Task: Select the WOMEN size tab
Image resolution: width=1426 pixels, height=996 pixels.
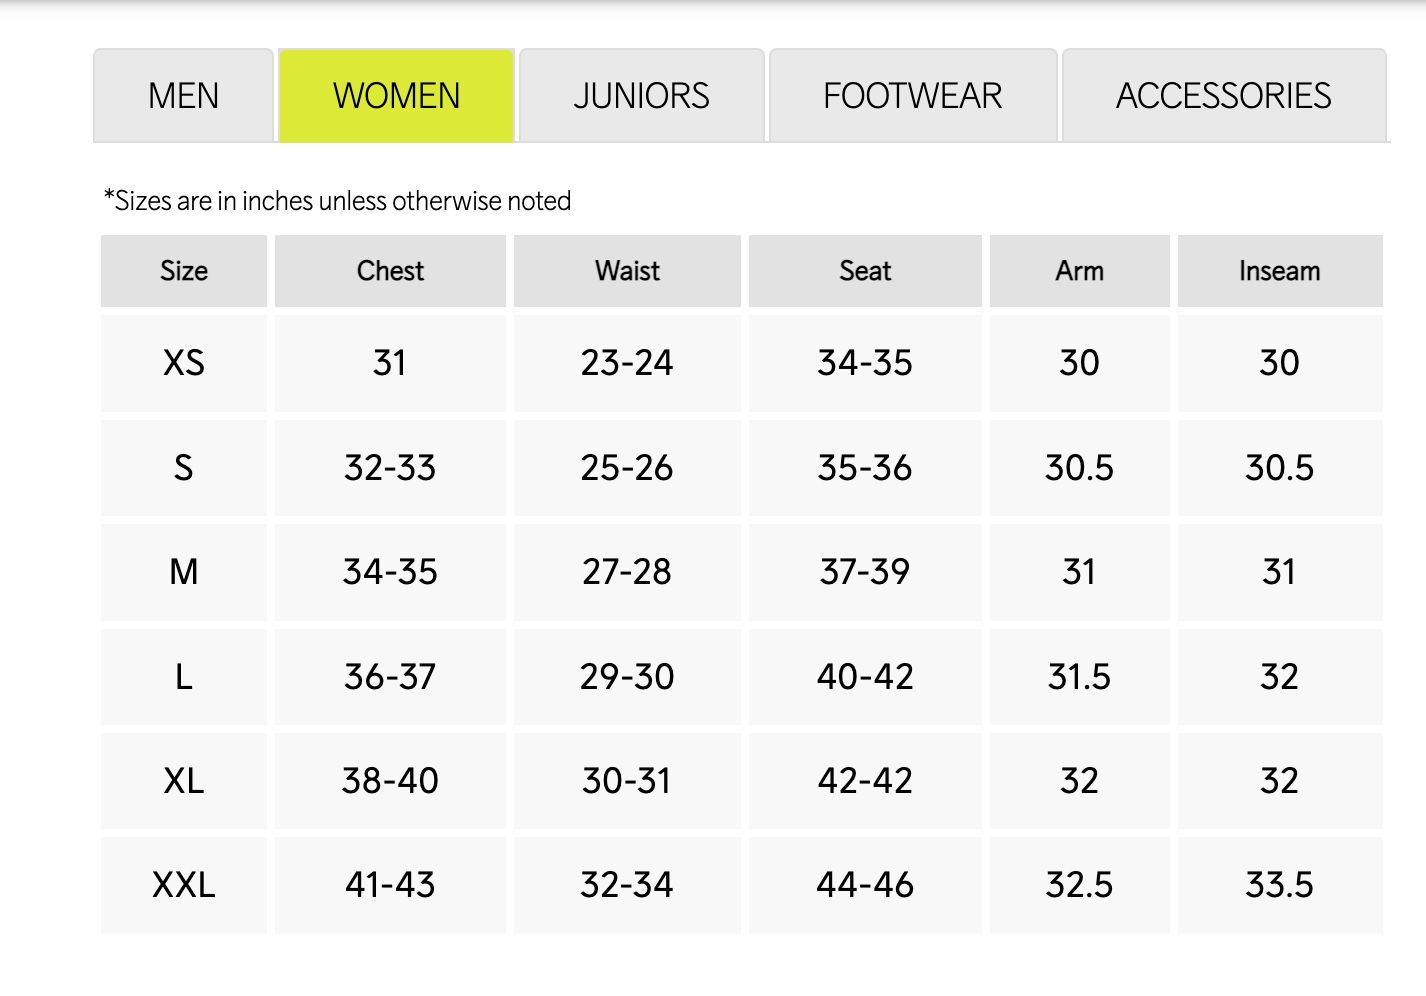Action: pyautogui.click(x=396, y=96)
